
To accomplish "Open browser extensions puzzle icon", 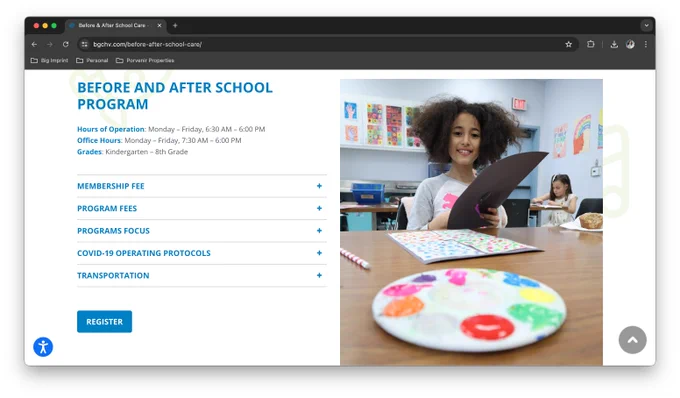I will pos(591,44).
